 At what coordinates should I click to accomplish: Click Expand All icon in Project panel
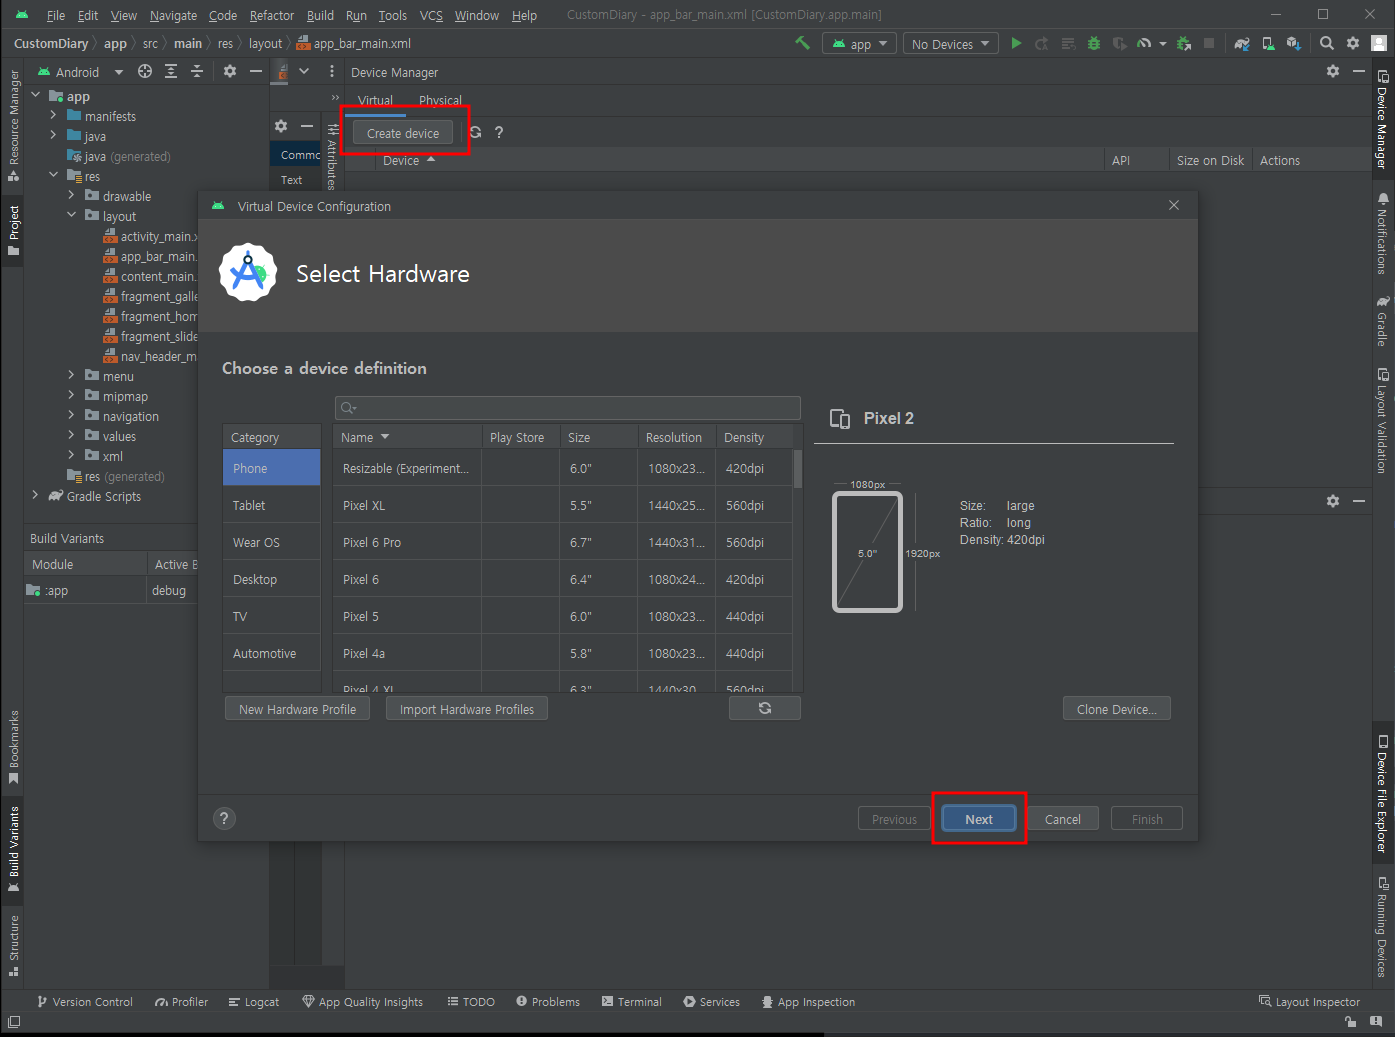click(x=171, y=71)
